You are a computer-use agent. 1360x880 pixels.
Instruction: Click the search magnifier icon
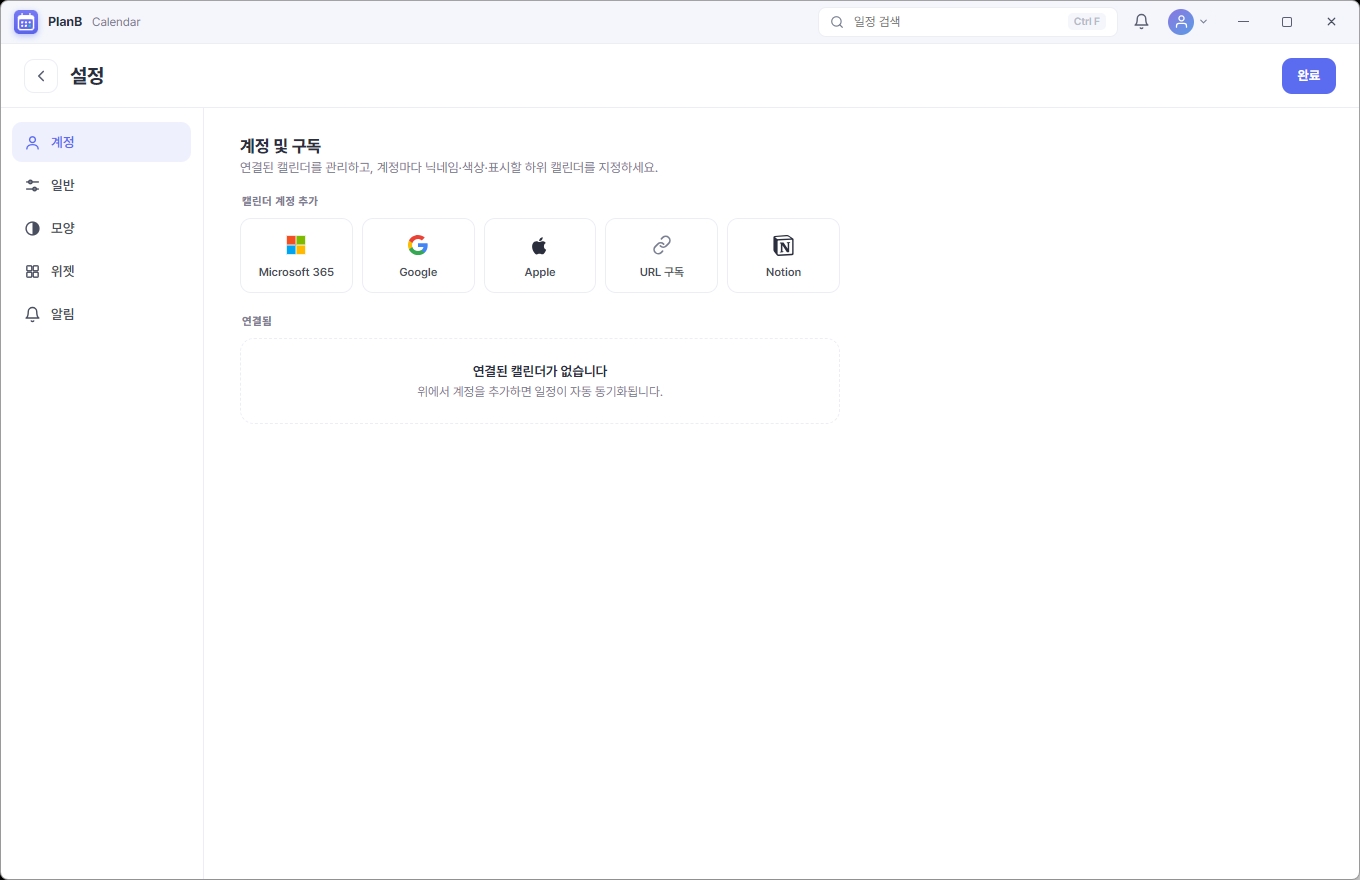(x=837, y=22)
